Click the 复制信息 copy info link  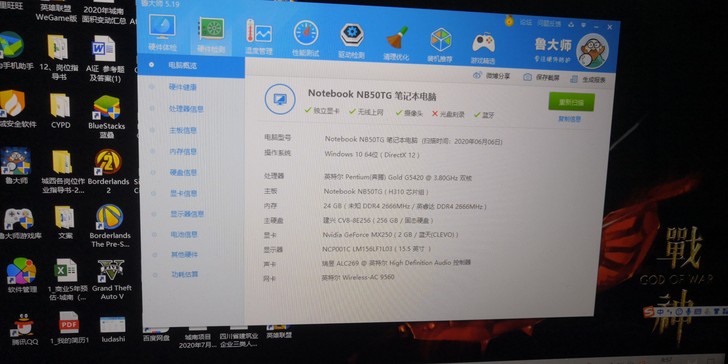click(569, 119)
